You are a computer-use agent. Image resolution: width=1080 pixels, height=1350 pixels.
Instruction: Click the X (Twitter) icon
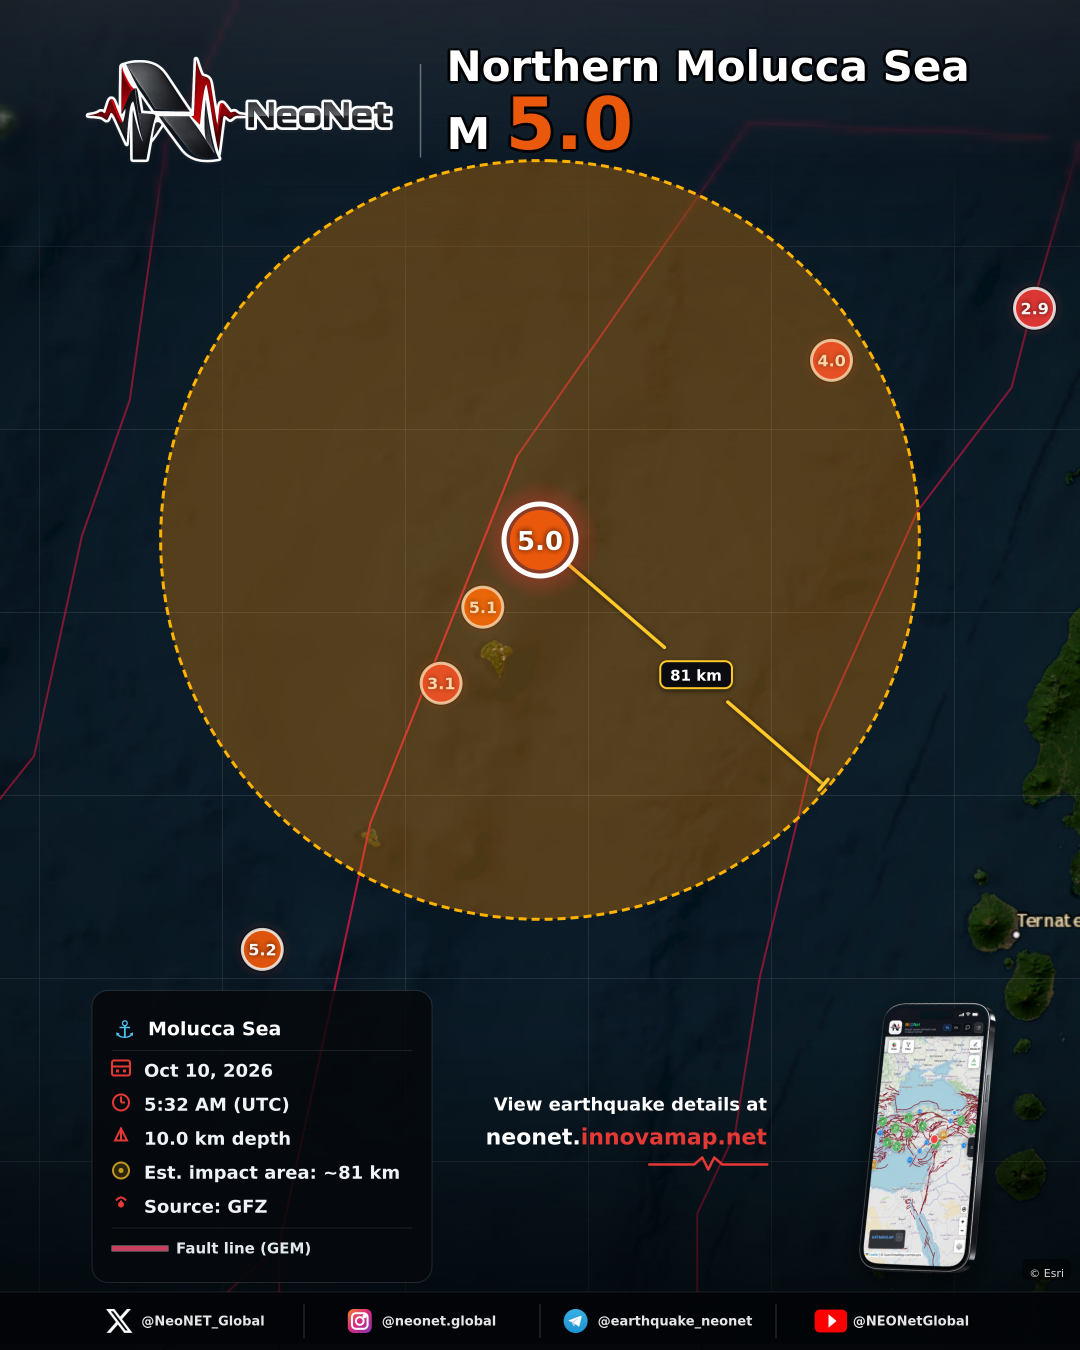(x=119, y=1321)
